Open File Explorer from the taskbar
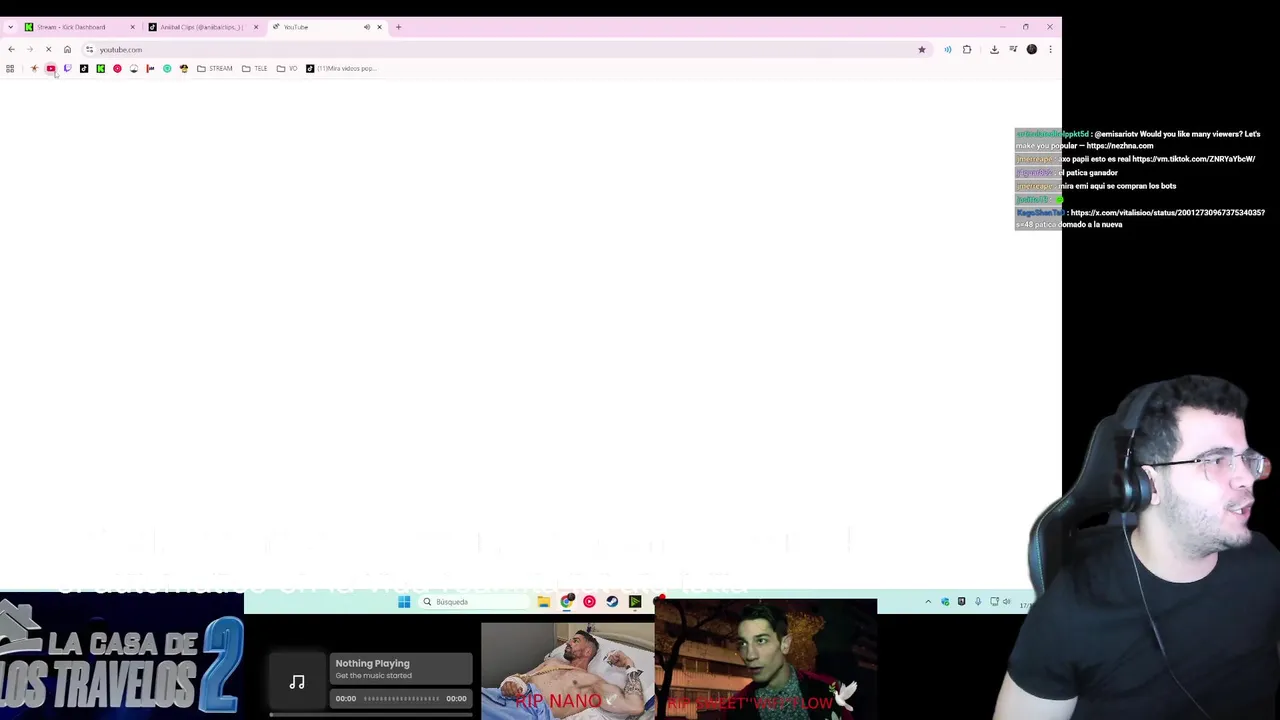The width and height of the screenshot is (1280, 720). point(543,602)
